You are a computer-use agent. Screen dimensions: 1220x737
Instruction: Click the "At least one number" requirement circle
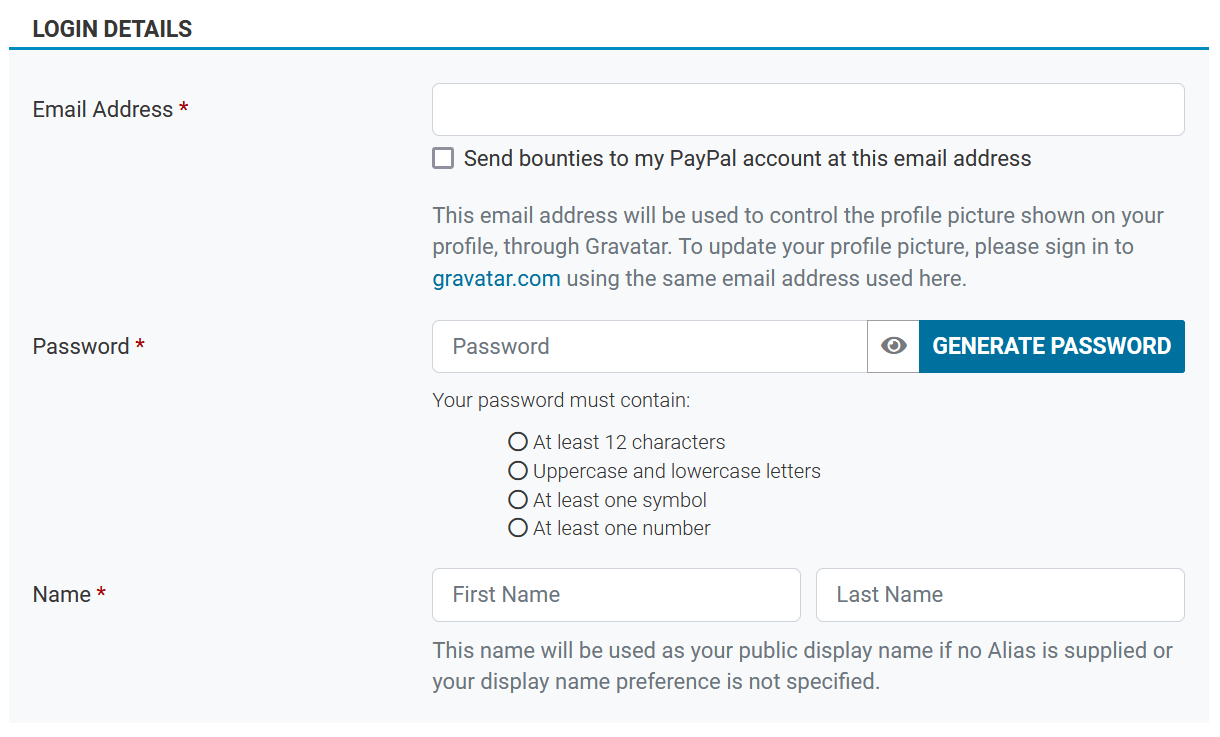click(518, 527)
